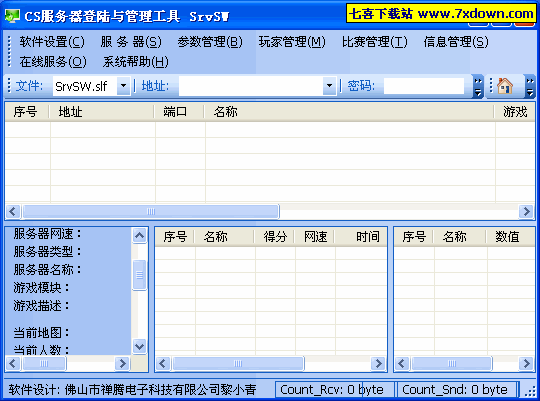Open the 玩家管理(M) menu

tap(292, 42)
